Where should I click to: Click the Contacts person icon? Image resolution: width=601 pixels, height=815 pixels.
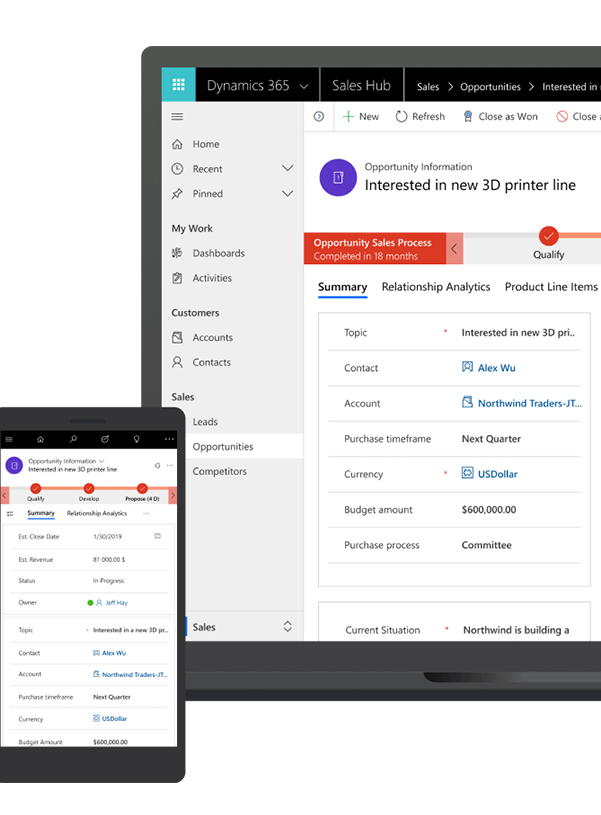click(x=177, y=362)
